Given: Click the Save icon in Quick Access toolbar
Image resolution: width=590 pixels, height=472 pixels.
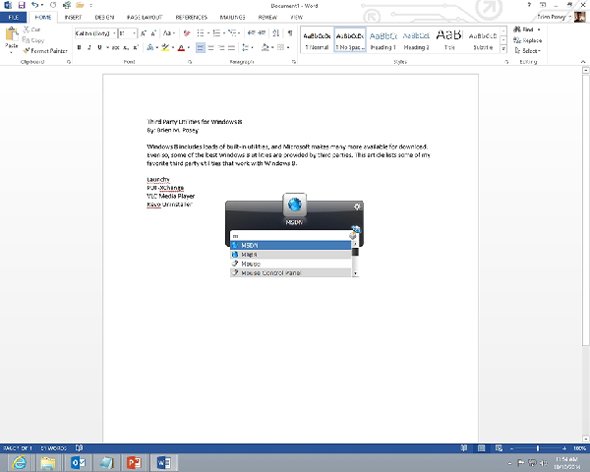Looking at the screenshot, I should click(21, 5).
